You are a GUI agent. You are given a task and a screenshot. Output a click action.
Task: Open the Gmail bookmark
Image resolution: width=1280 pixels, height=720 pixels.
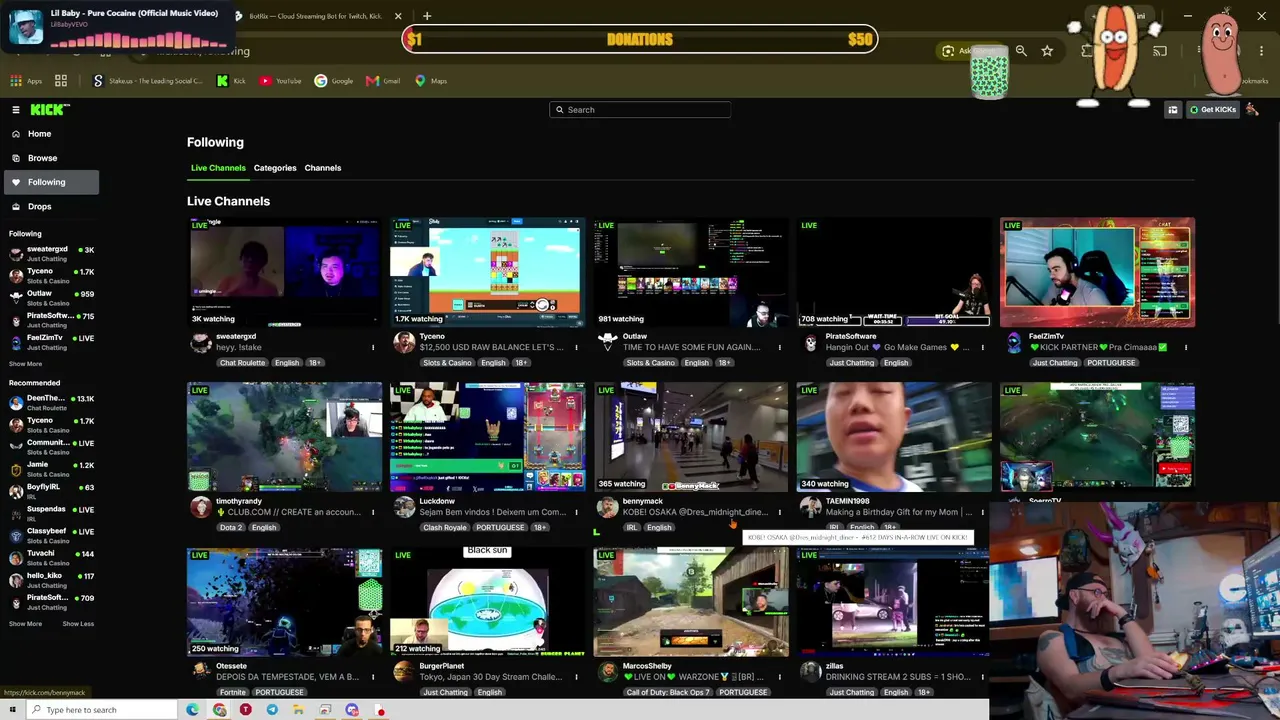point(383,81)
